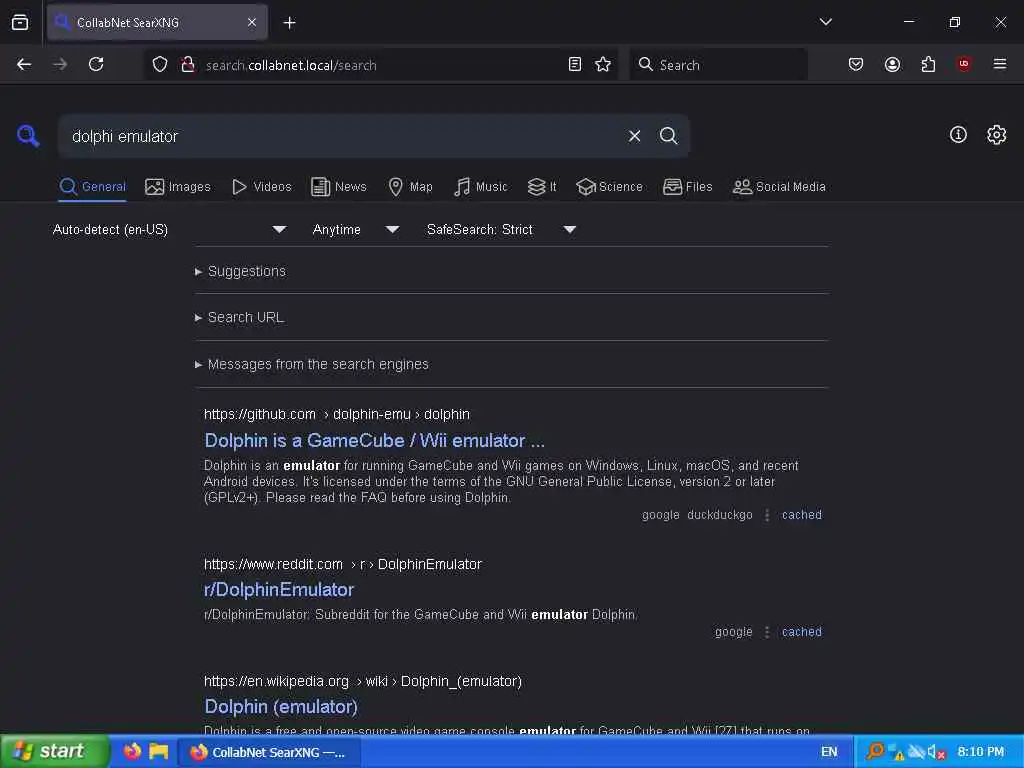This screenshot has width=1024, height=768.
Task: Close the CollabNet SearXNG tab
Action: tap(252, 22)
